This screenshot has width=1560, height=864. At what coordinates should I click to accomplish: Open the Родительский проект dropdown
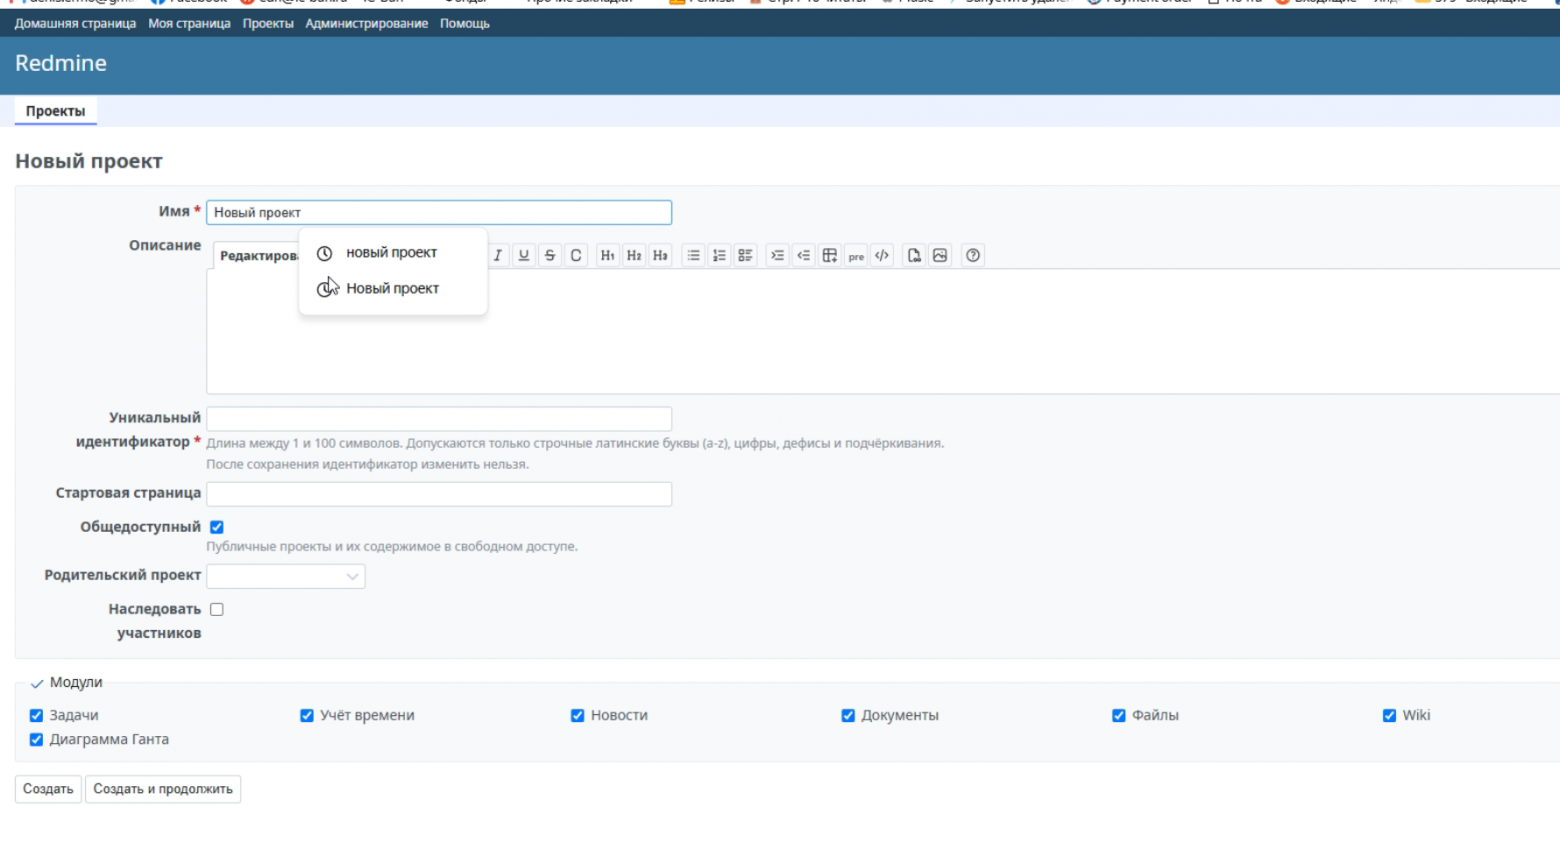pos(286,576)
